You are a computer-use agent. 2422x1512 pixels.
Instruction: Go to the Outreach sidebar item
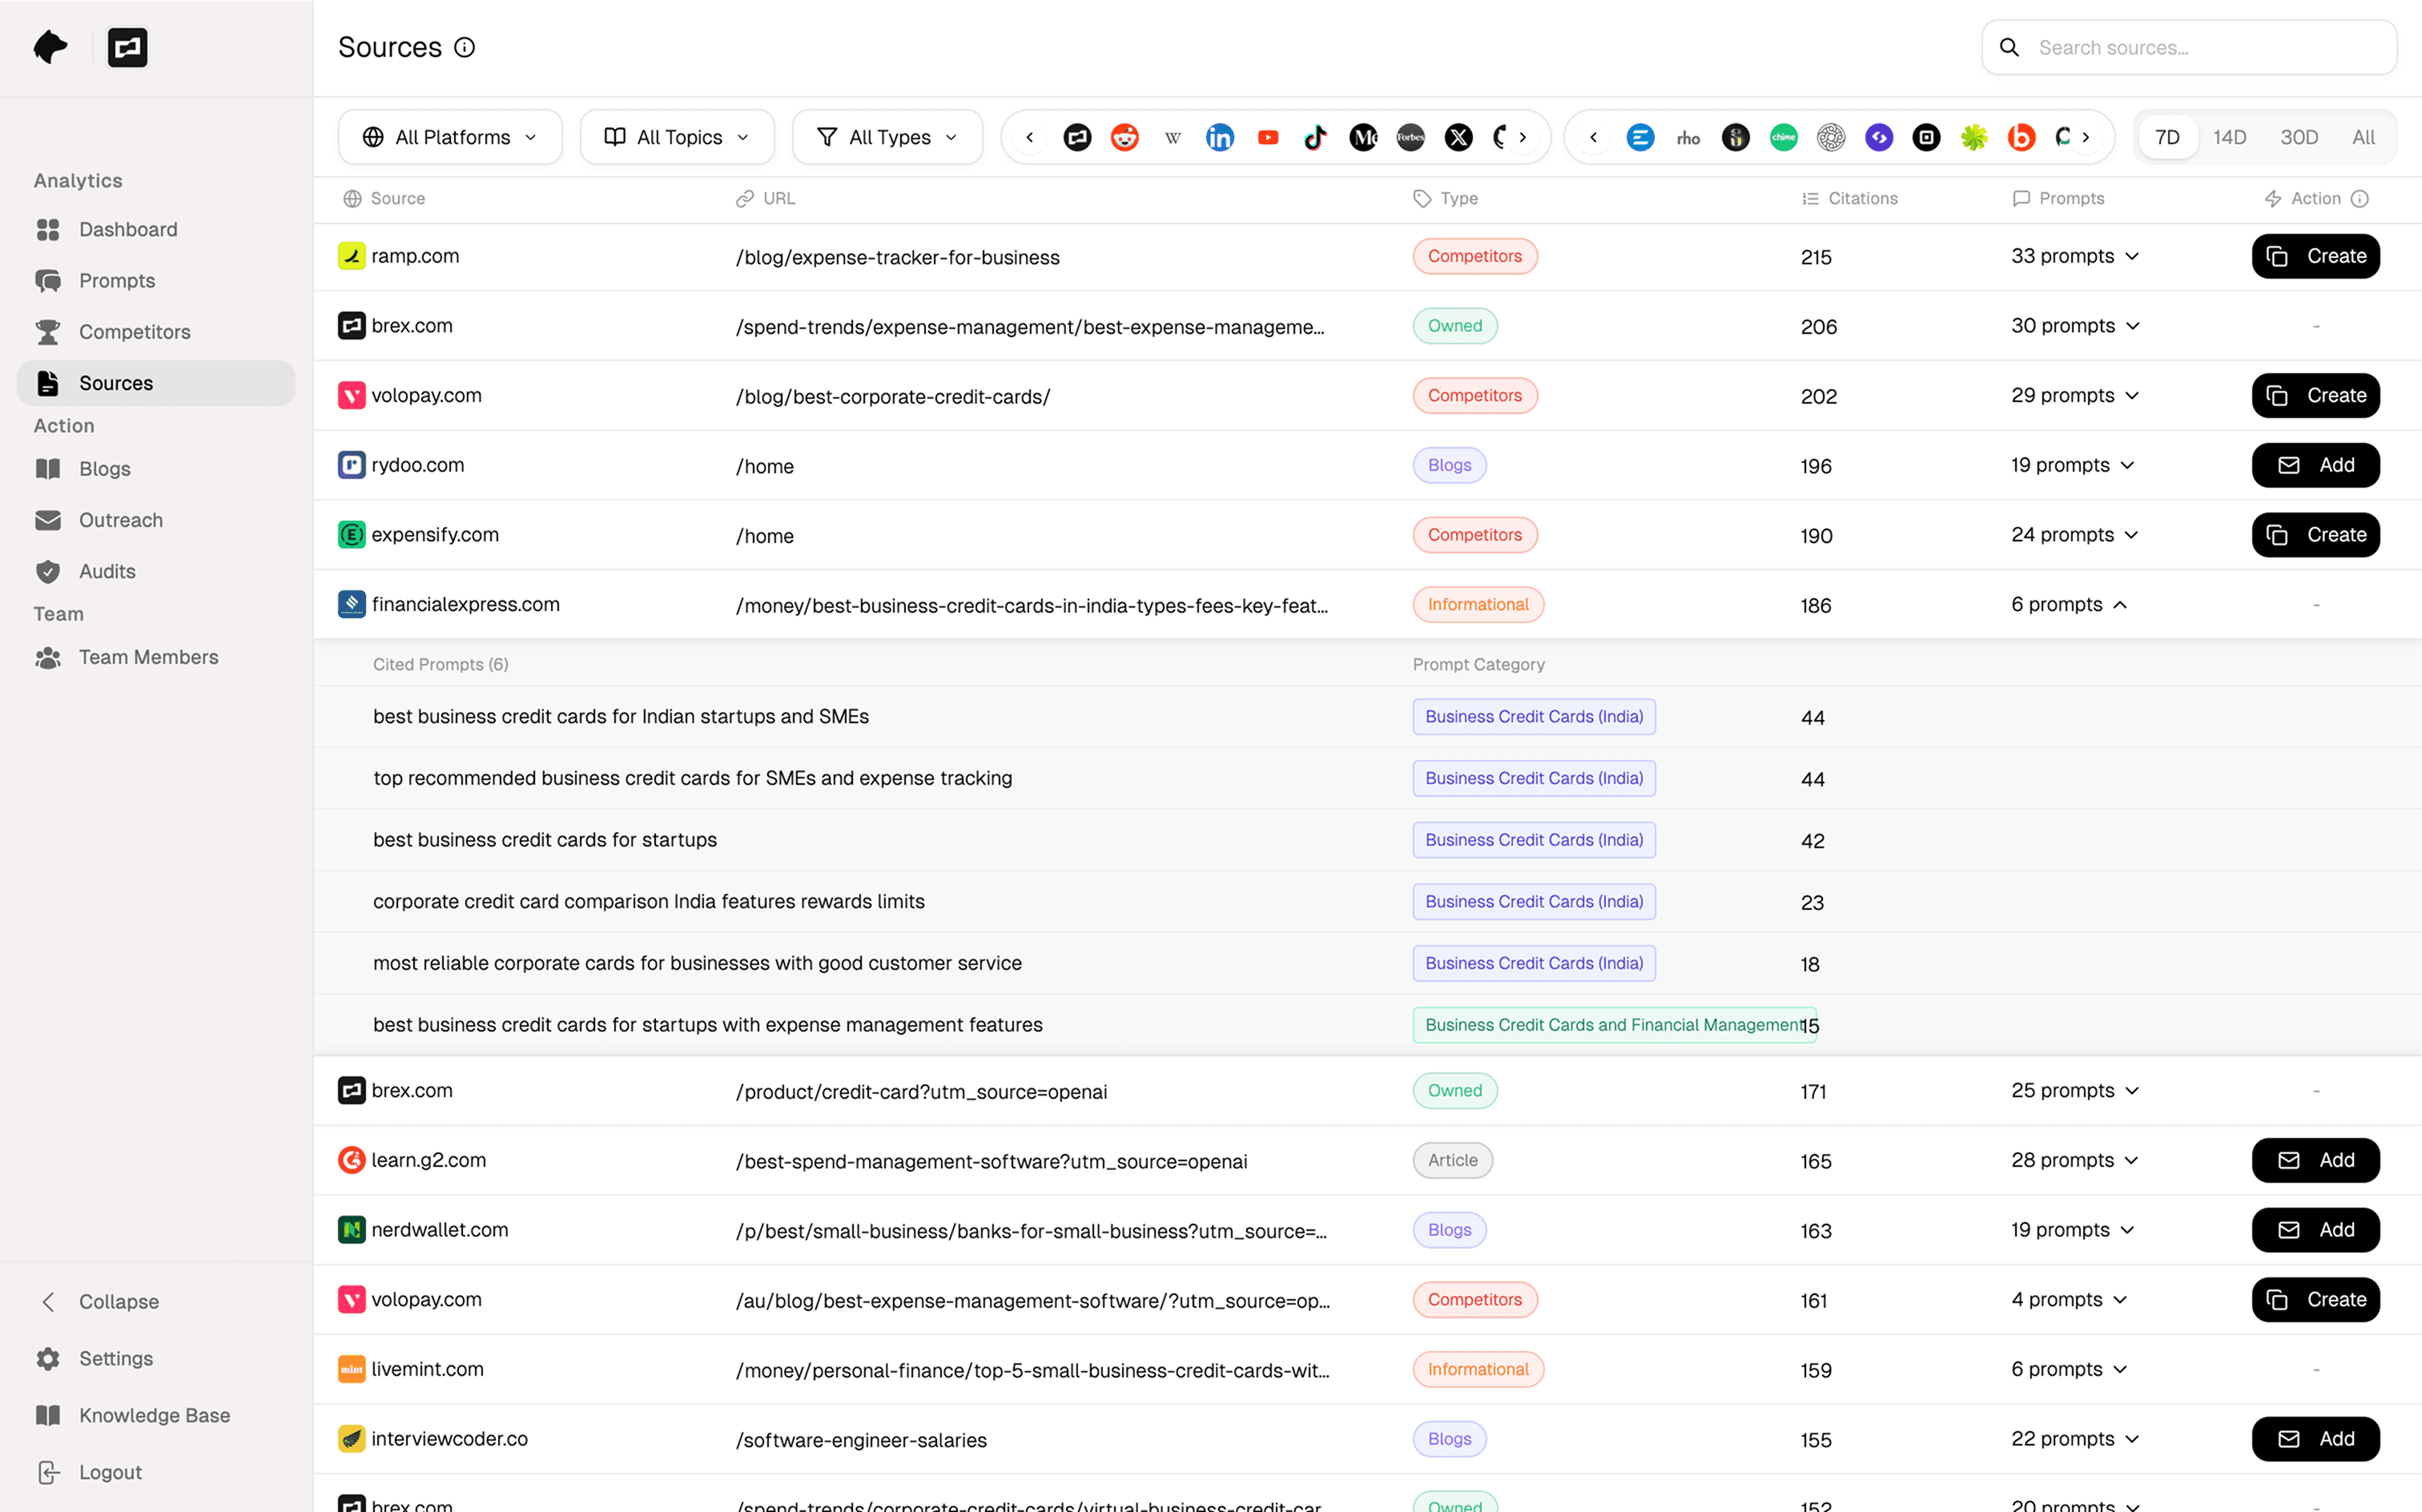[x=120, y=520]
